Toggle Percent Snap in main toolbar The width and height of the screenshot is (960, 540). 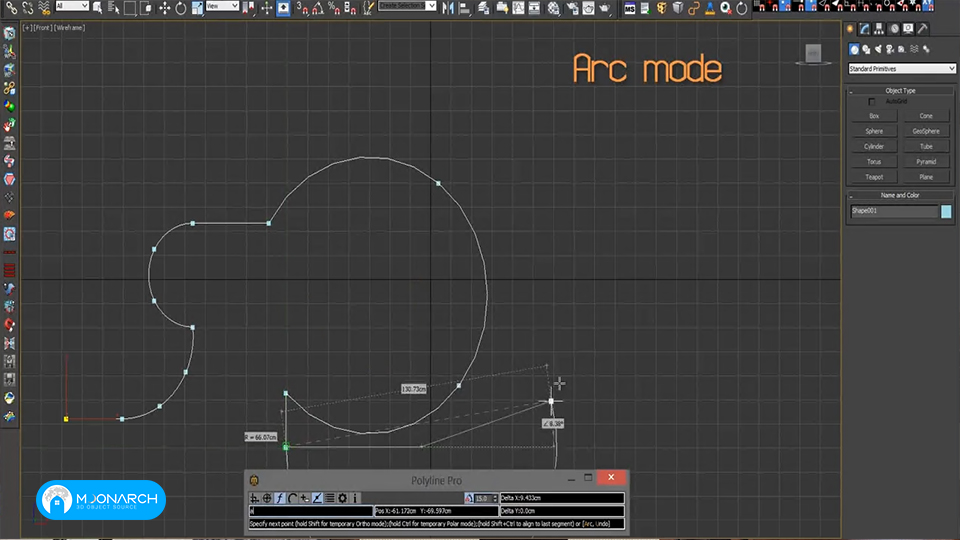tap(334, 8)
